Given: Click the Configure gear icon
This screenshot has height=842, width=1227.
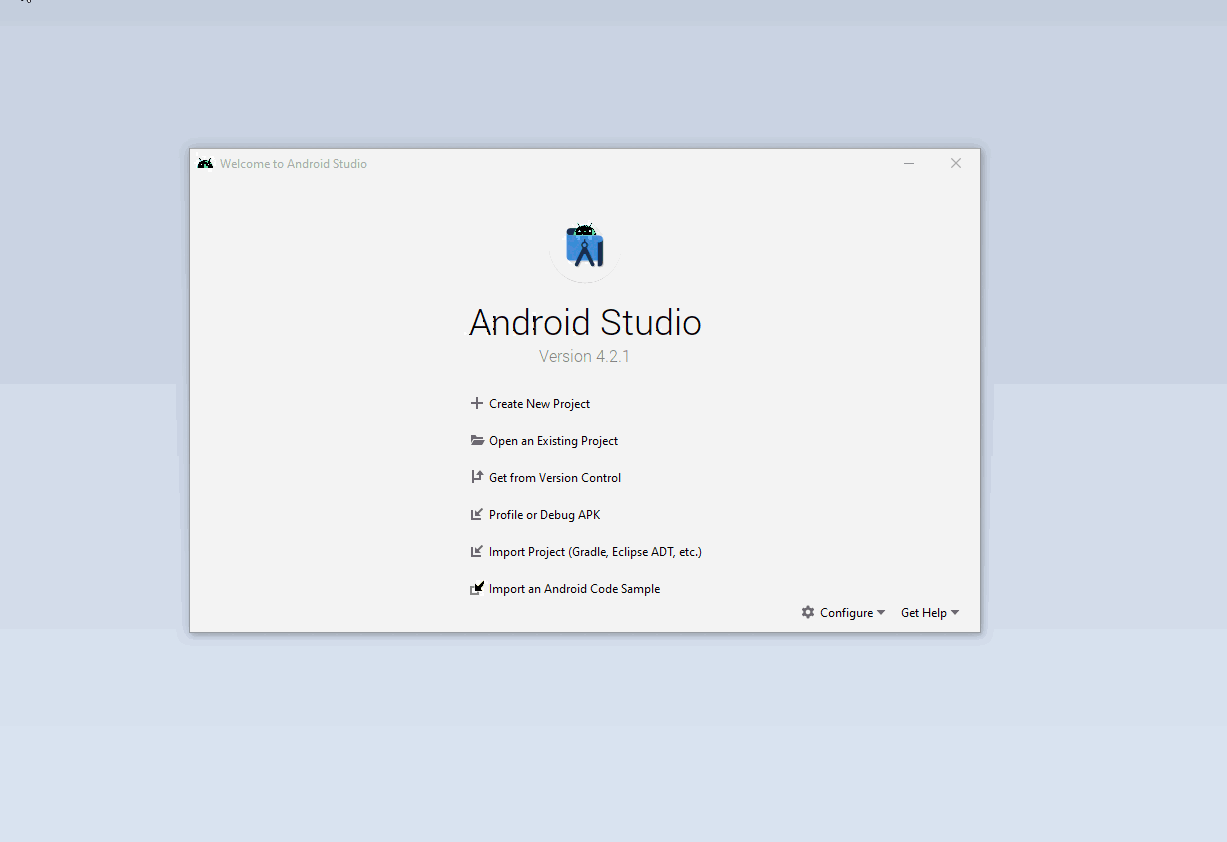Looking at the screenshot, I should 808,613.
